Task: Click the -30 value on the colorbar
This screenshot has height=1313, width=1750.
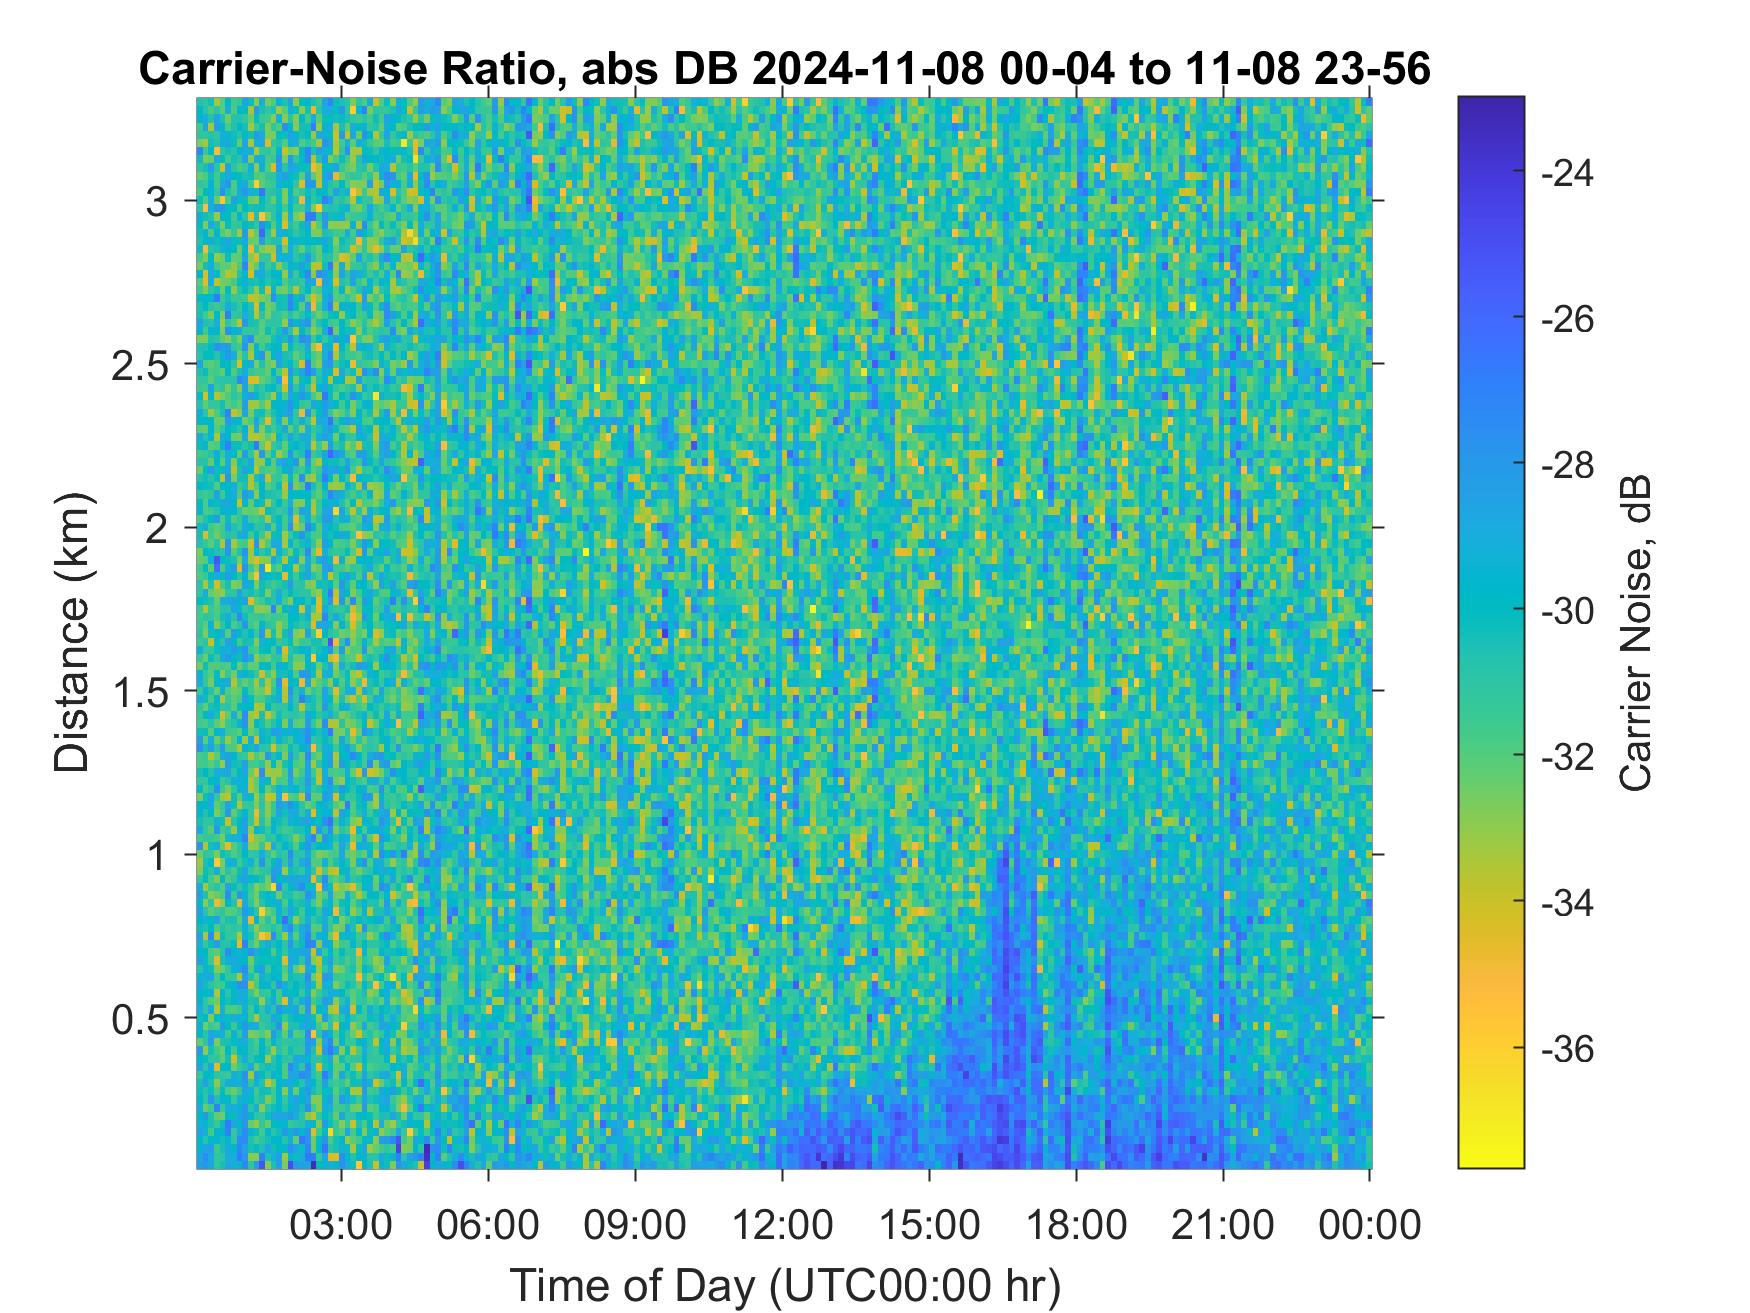Action: (x=1569, y=611)
